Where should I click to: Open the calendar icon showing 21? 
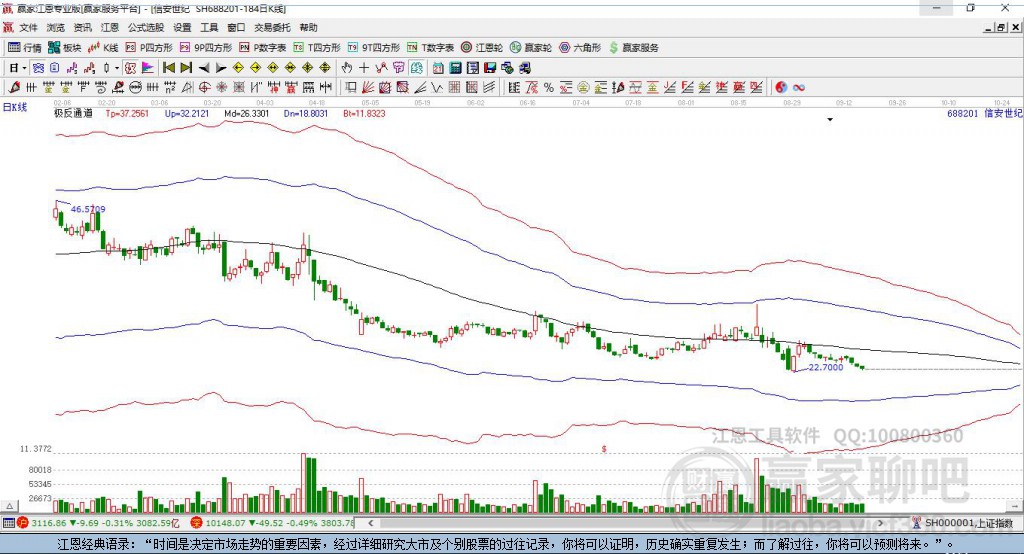pyautogui.click(x=438, y=68)
